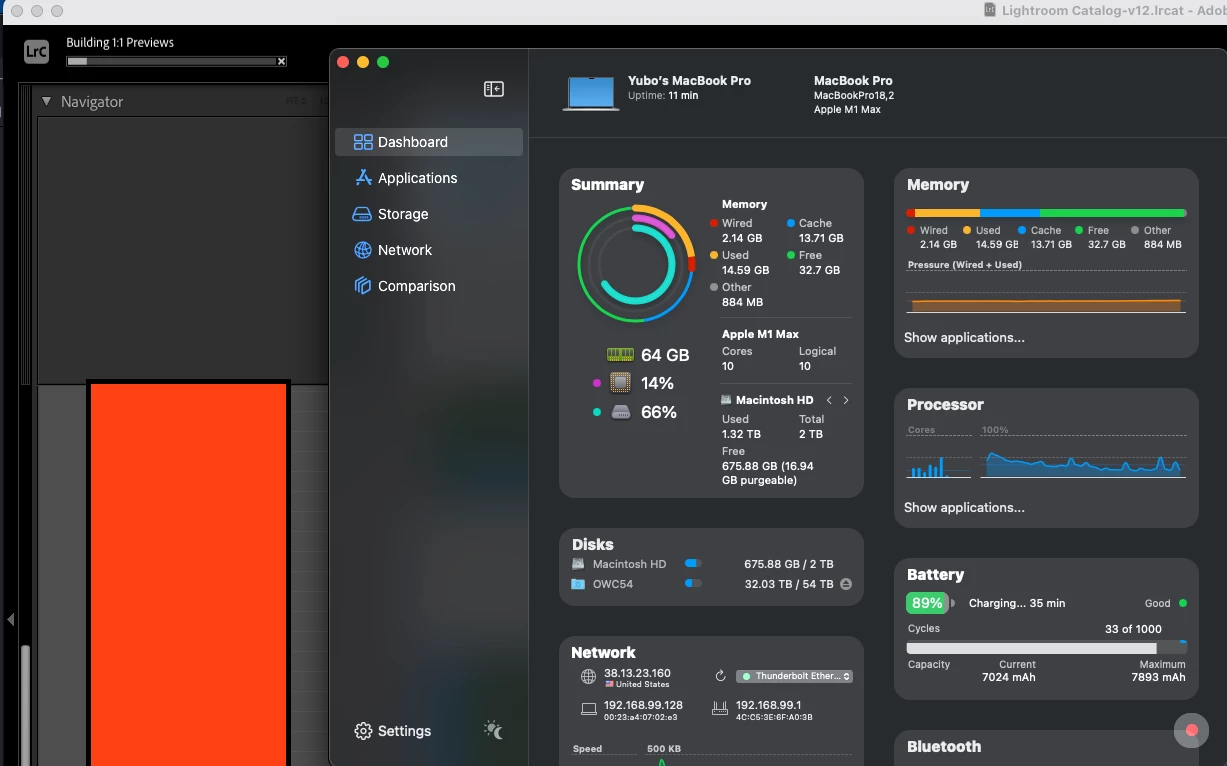Viewport: 1227px width, 766px height.
Task: Show applications under the Memory pressure graph
Action: [964, 338]
